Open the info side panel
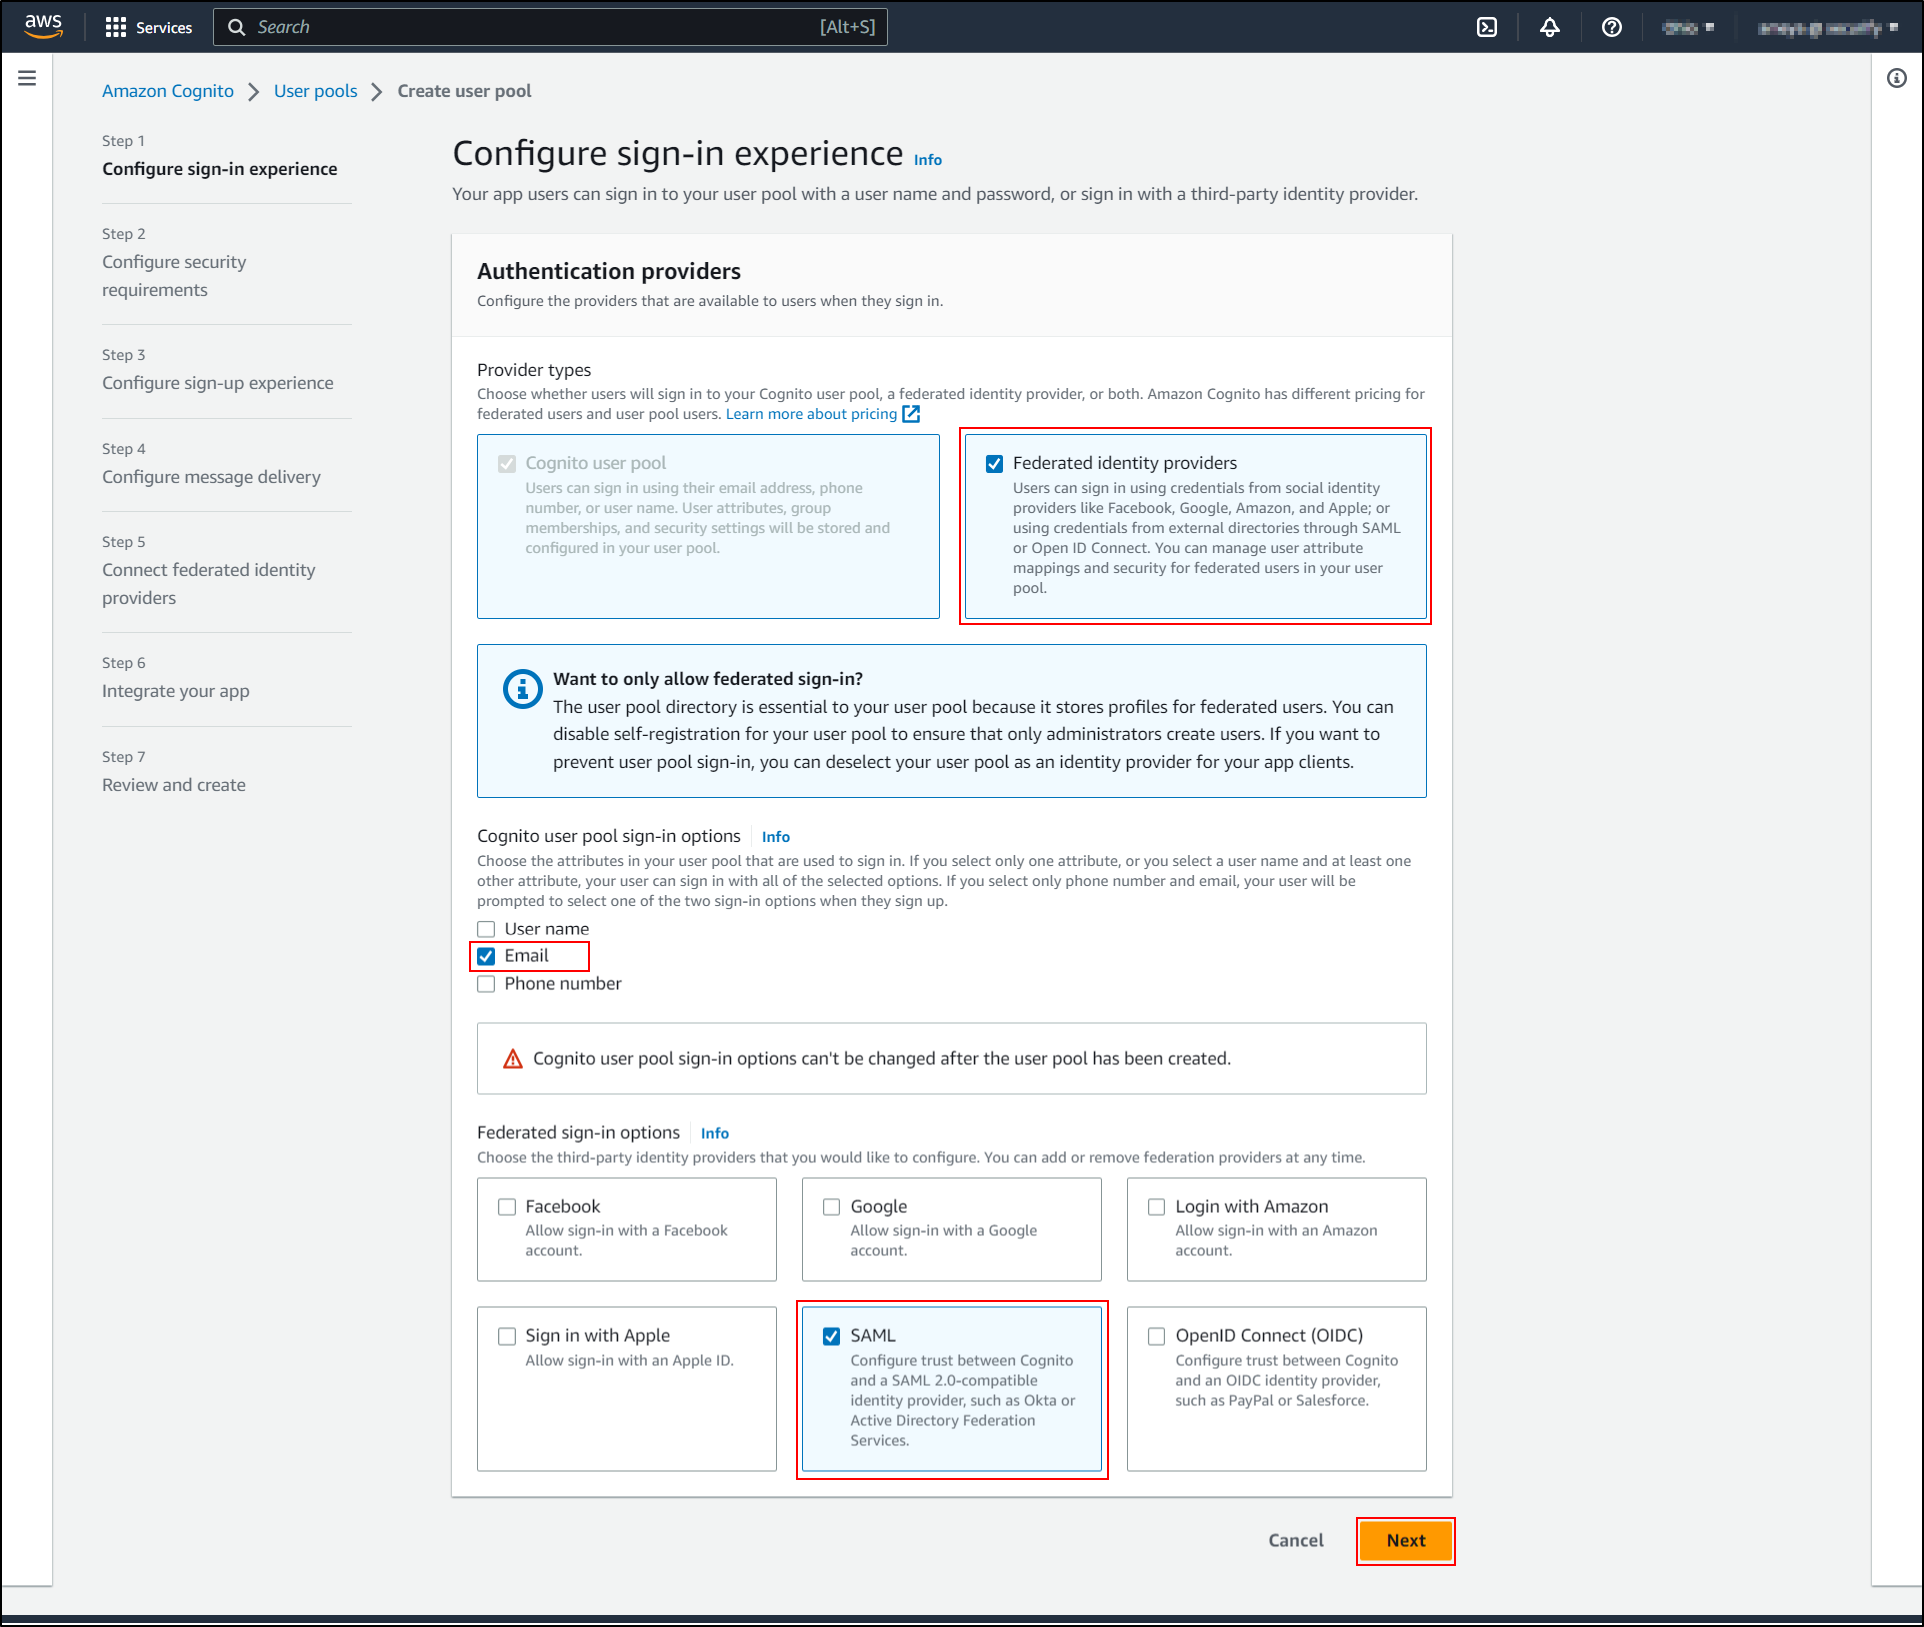Viewport: 1924px width, 1627px height. (1897, 78)
